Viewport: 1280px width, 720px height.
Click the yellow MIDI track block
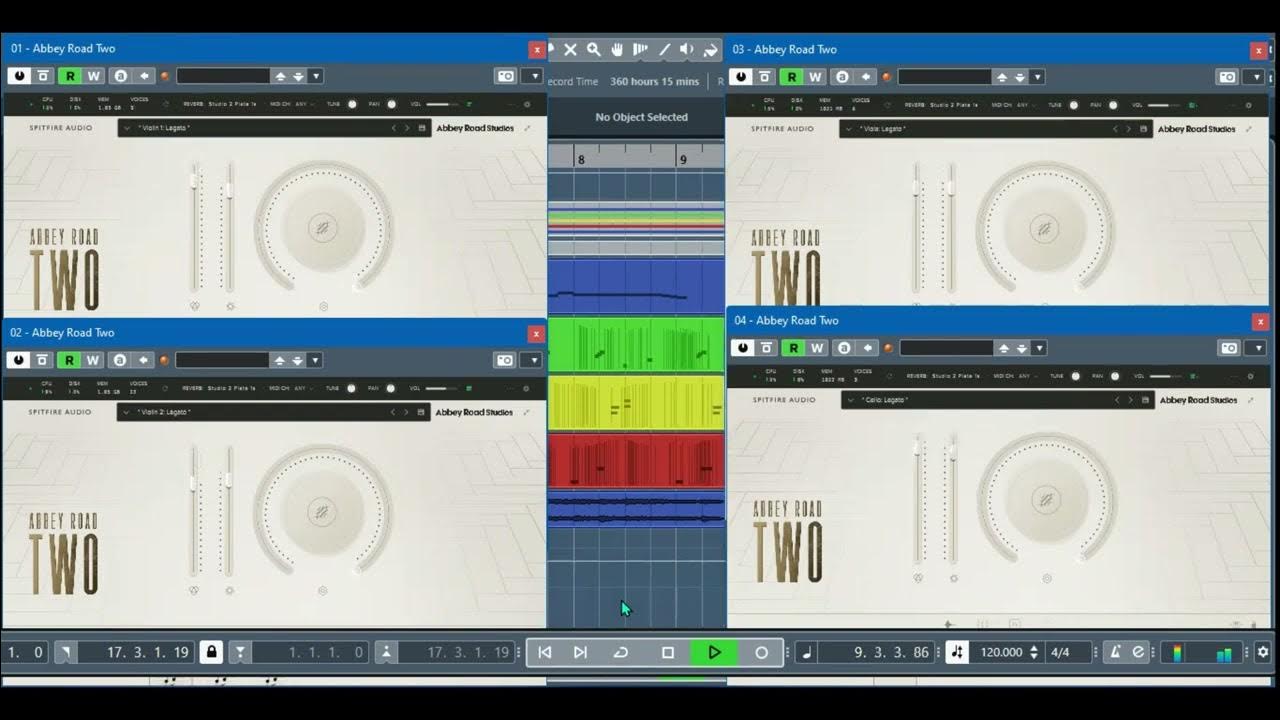636,403
